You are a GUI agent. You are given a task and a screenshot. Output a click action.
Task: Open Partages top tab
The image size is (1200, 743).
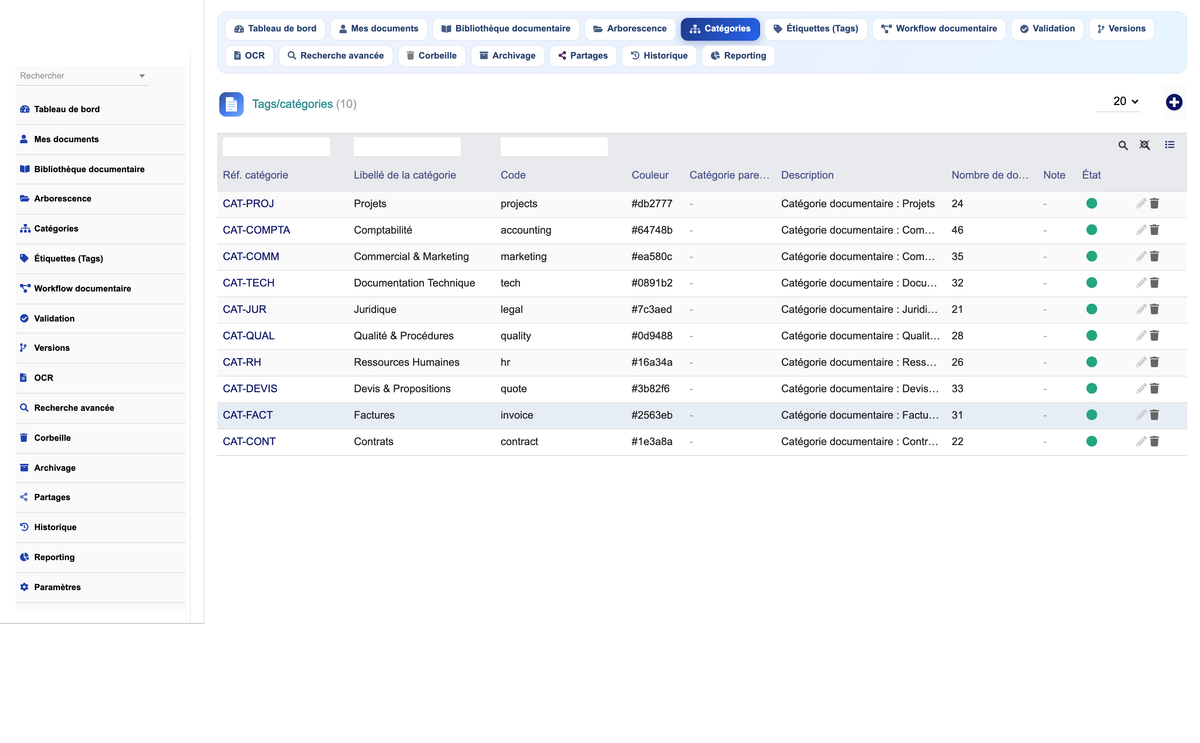(583, 56)
